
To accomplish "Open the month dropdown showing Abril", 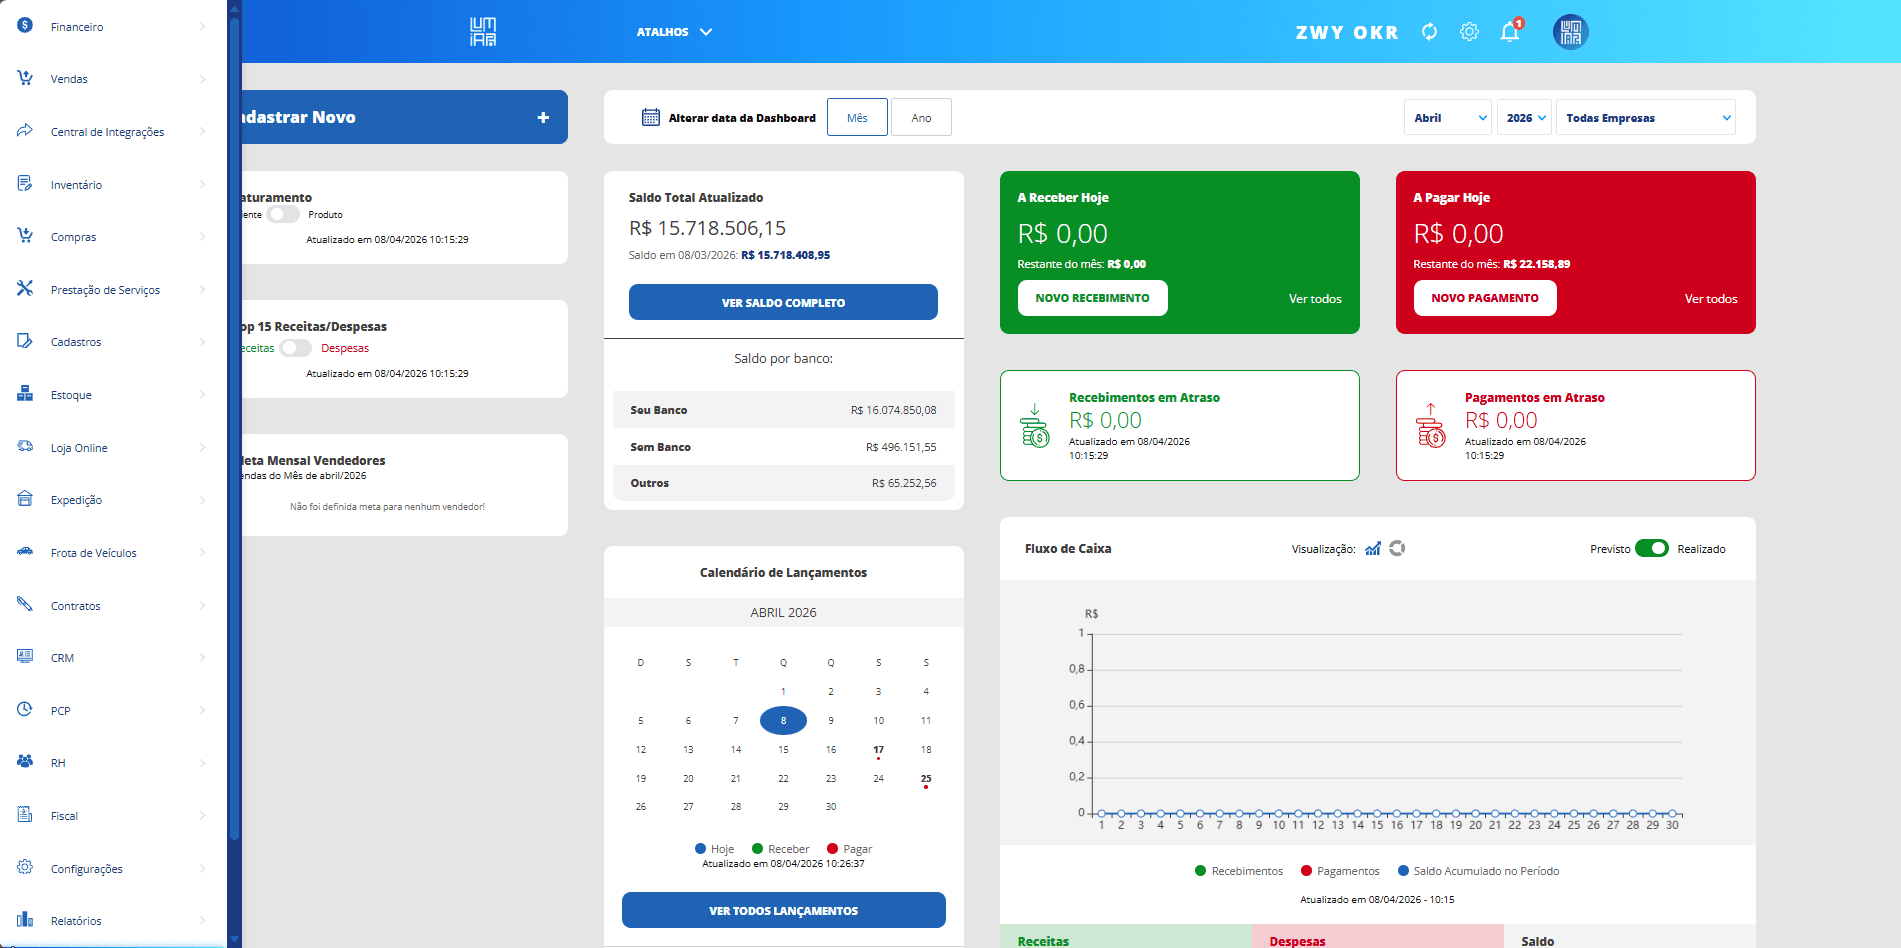I will [1447, 117].
